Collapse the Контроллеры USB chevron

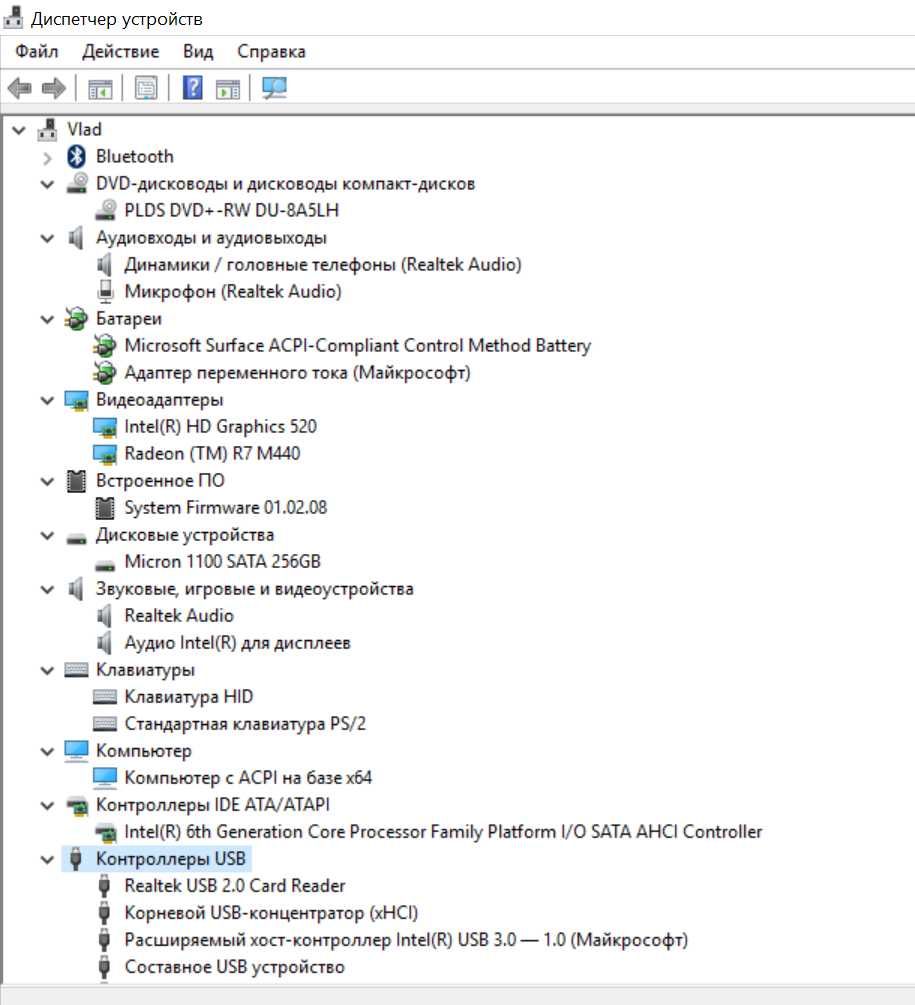click(x=47, y=860)
